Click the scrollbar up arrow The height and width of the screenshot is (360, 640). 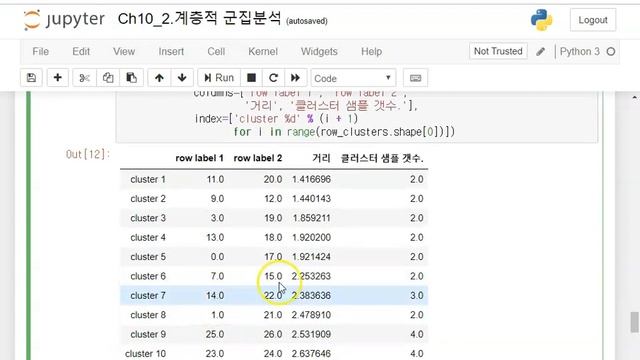[x=634, y=98]
